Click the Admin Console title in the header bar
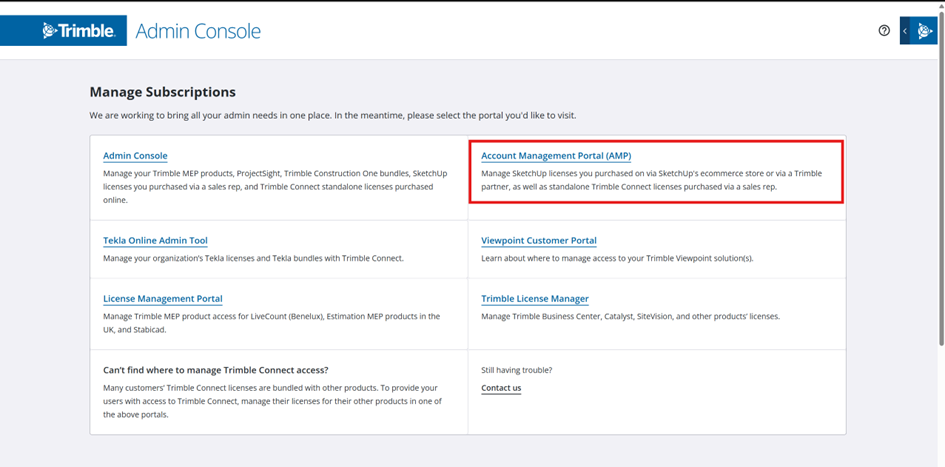Screen dimensions: 945x467 [x=198, y=31]
